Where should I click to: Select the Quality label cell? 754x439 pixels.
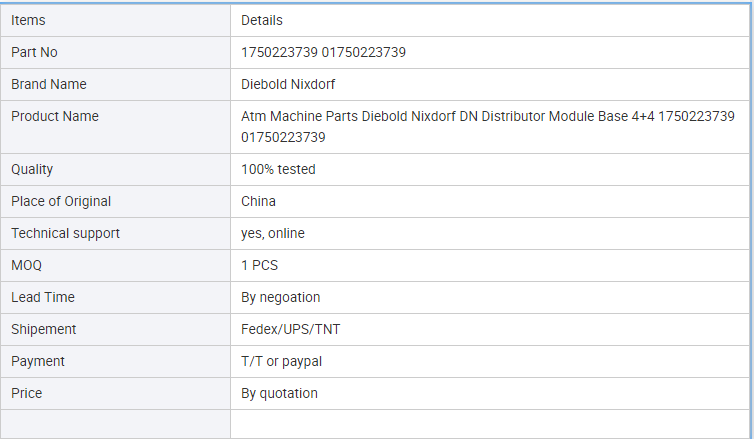(115, 169)
